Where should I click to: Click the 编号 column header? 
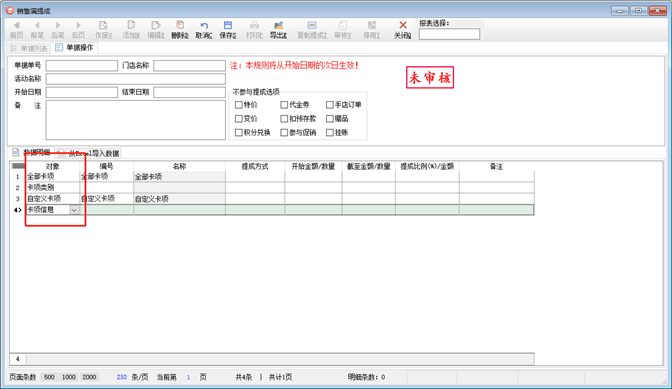click(107, 166)
